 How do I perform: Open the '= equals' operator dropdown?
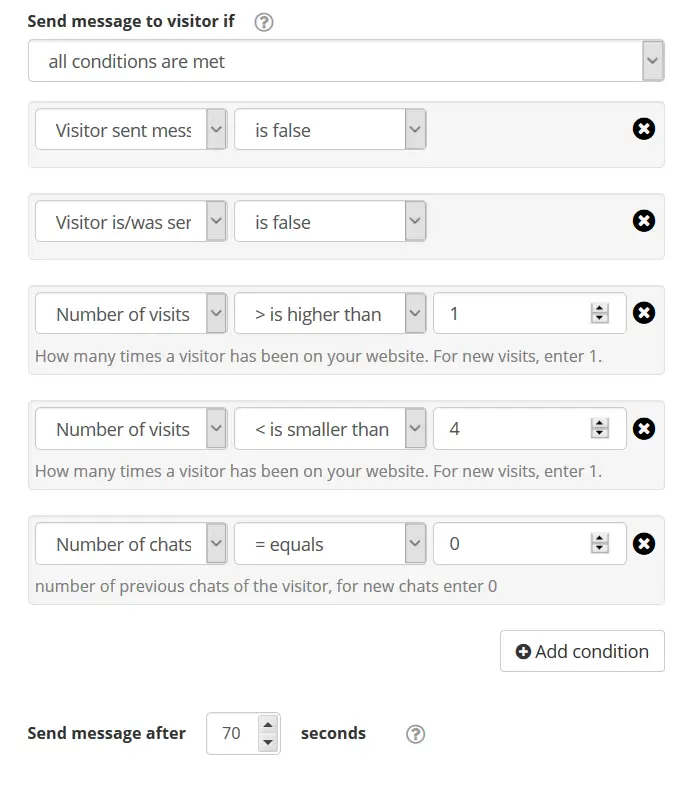(330, 544)
